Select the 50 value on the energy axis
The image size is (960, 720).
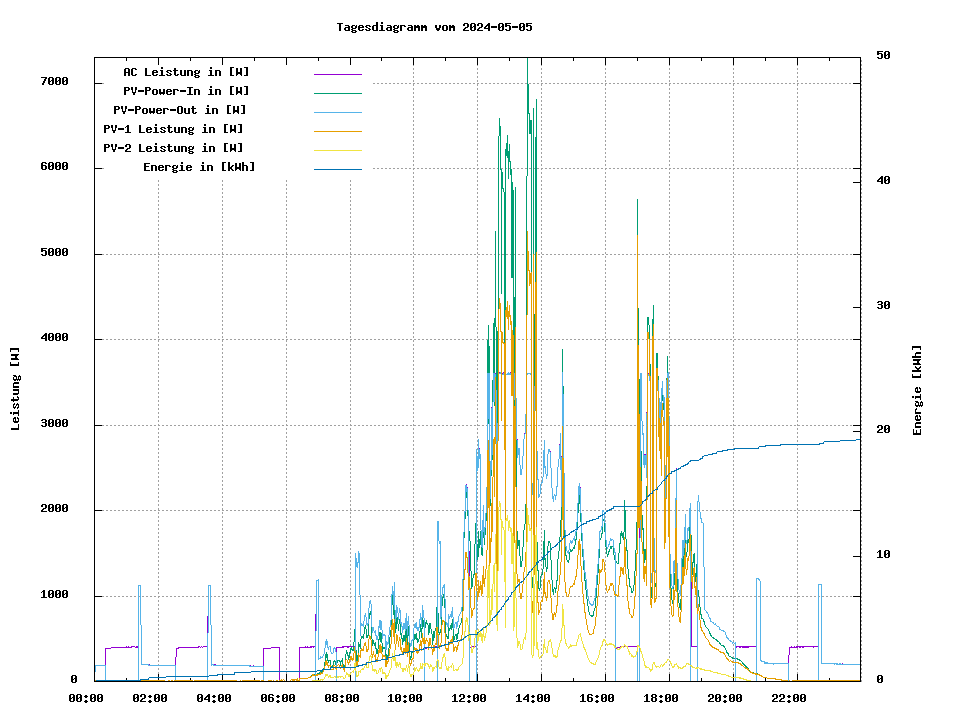tap(884, 56)
